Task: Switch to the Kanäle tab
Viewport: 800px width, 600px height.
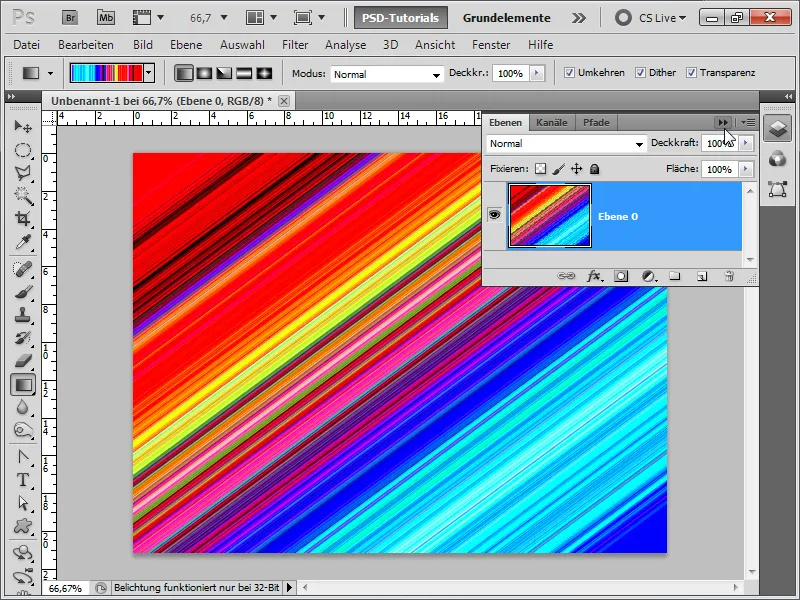Action: 552,122
